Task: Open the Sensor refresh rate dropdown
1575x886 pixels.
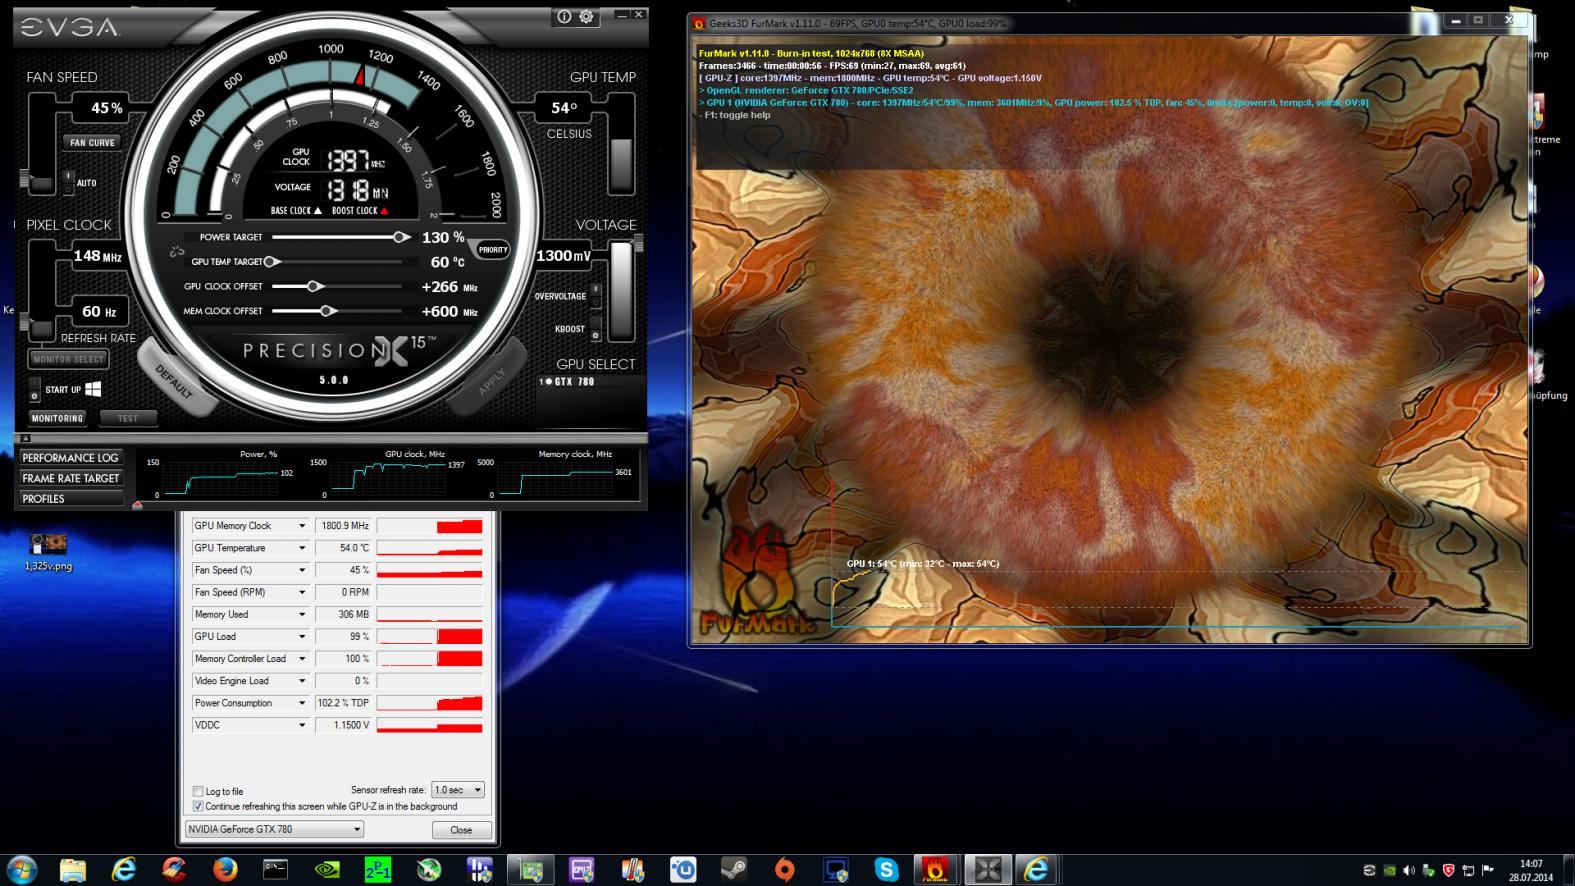Action: tap(458, 790)
